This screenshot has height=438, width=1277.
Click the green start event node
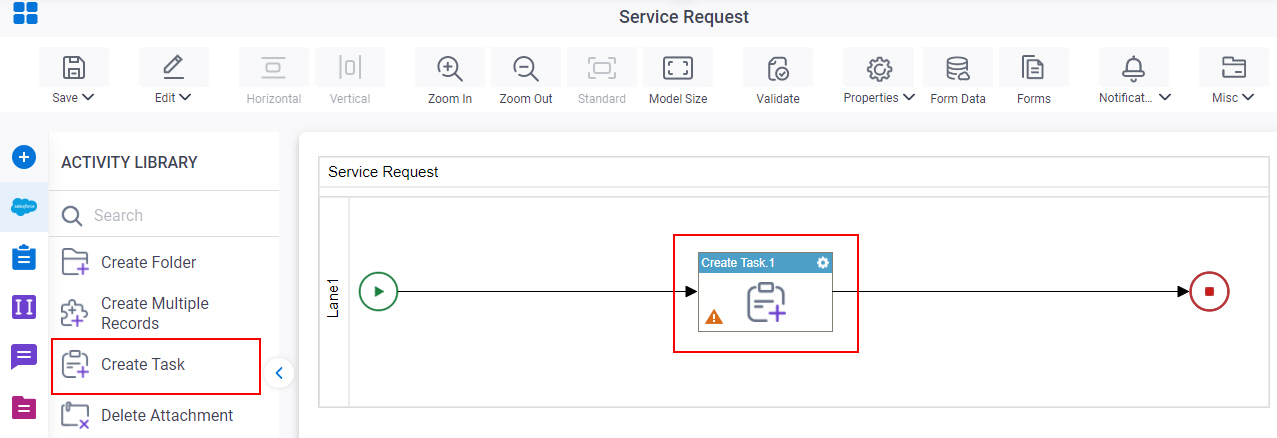coord(378,292)
